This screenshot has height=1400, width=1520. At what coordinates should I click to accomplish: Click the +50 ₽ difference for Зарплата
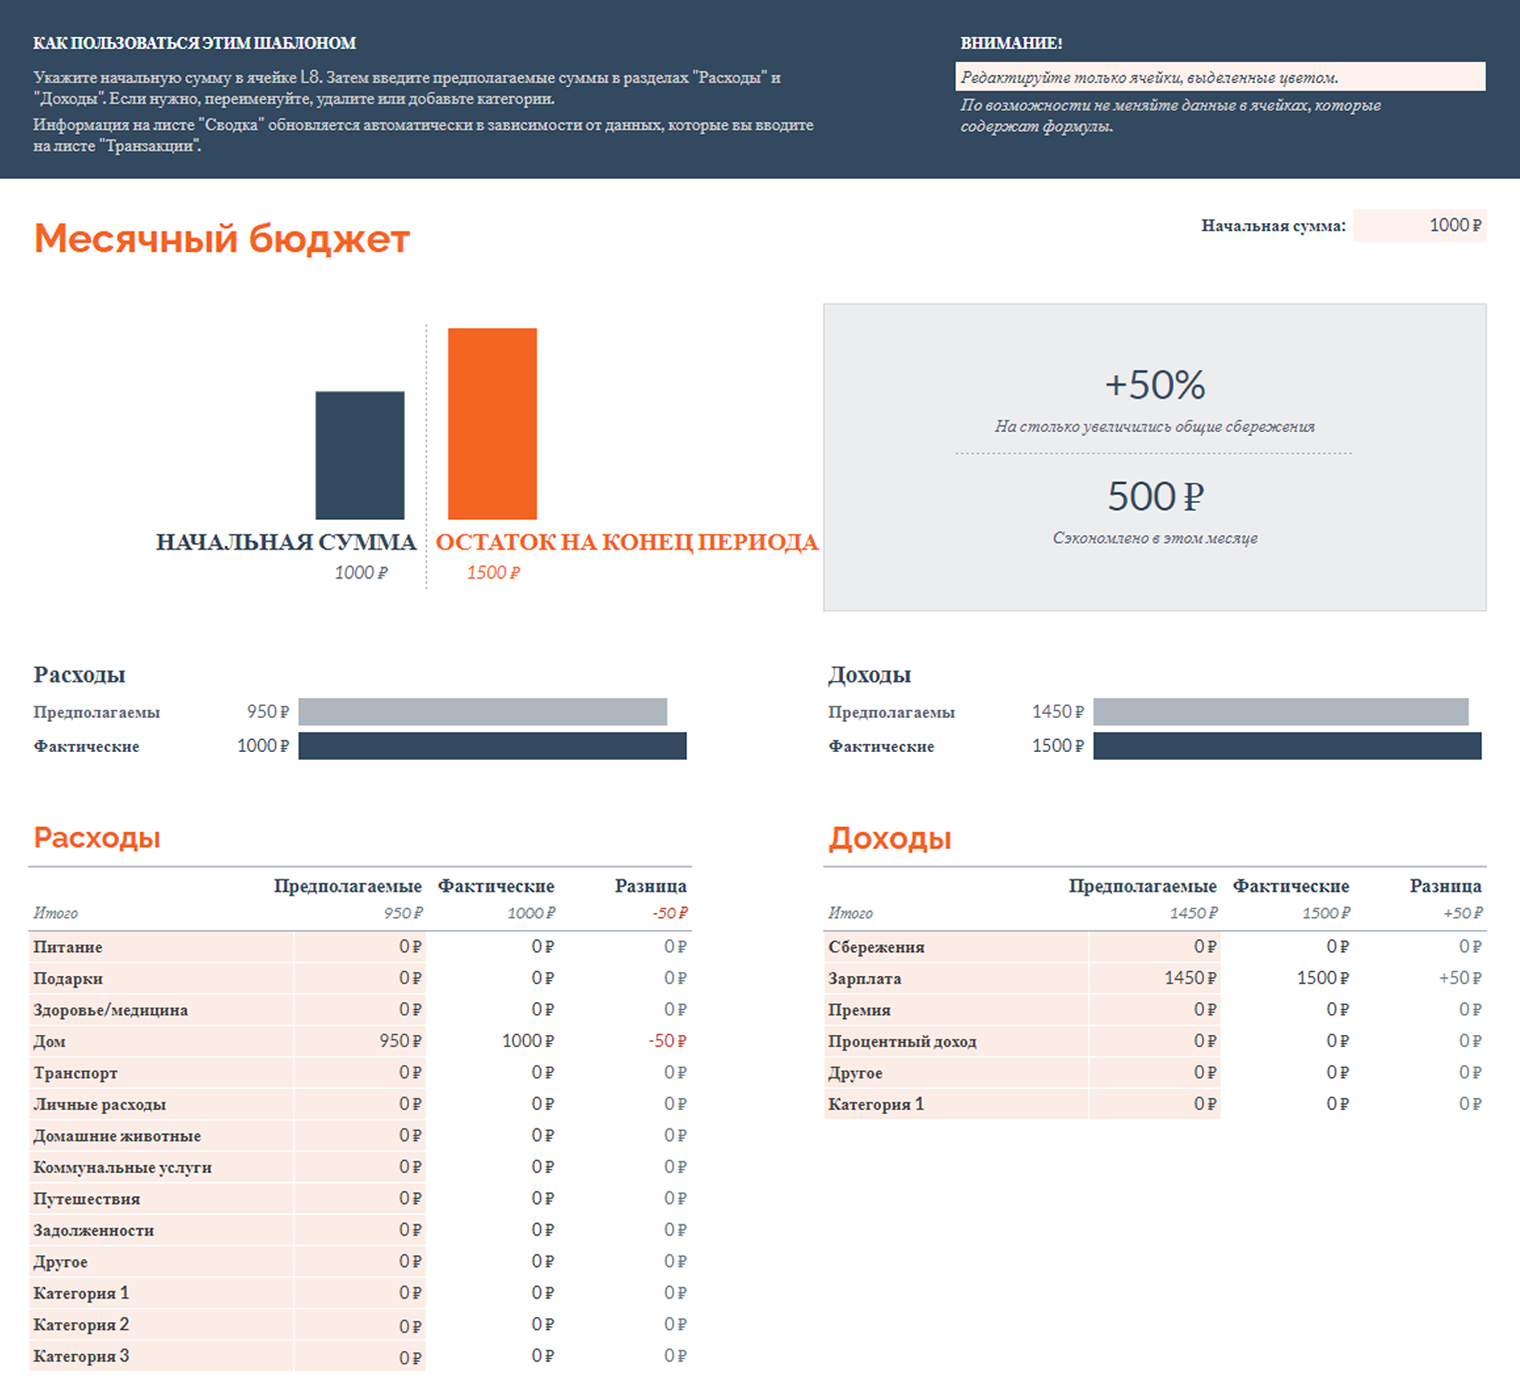[x=1420, y=978]
